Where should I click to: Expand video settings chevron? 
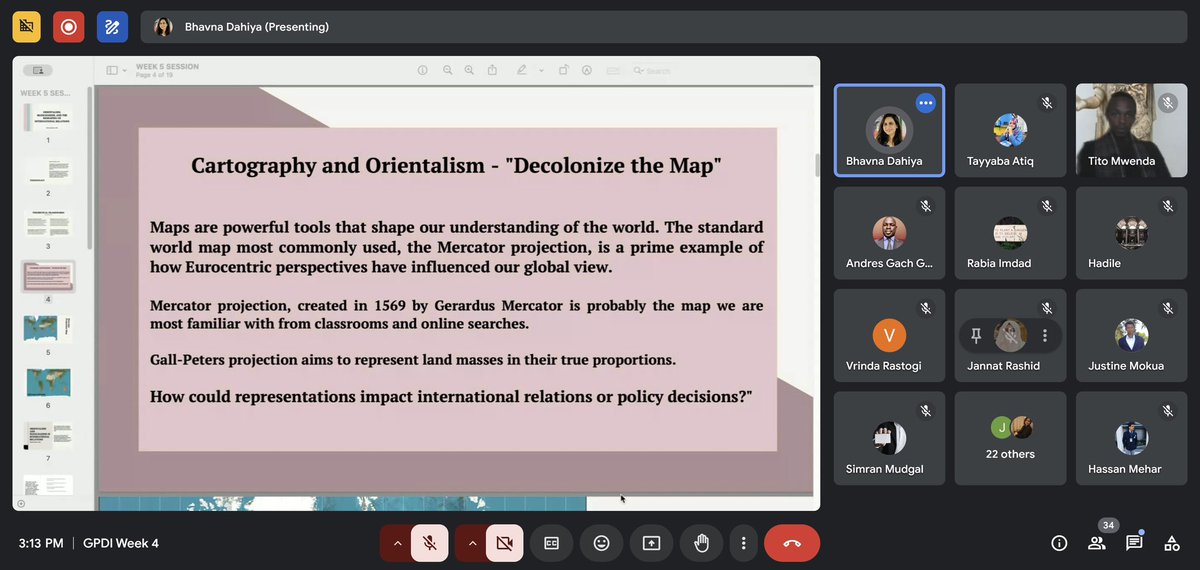click(x=472, y=543)
